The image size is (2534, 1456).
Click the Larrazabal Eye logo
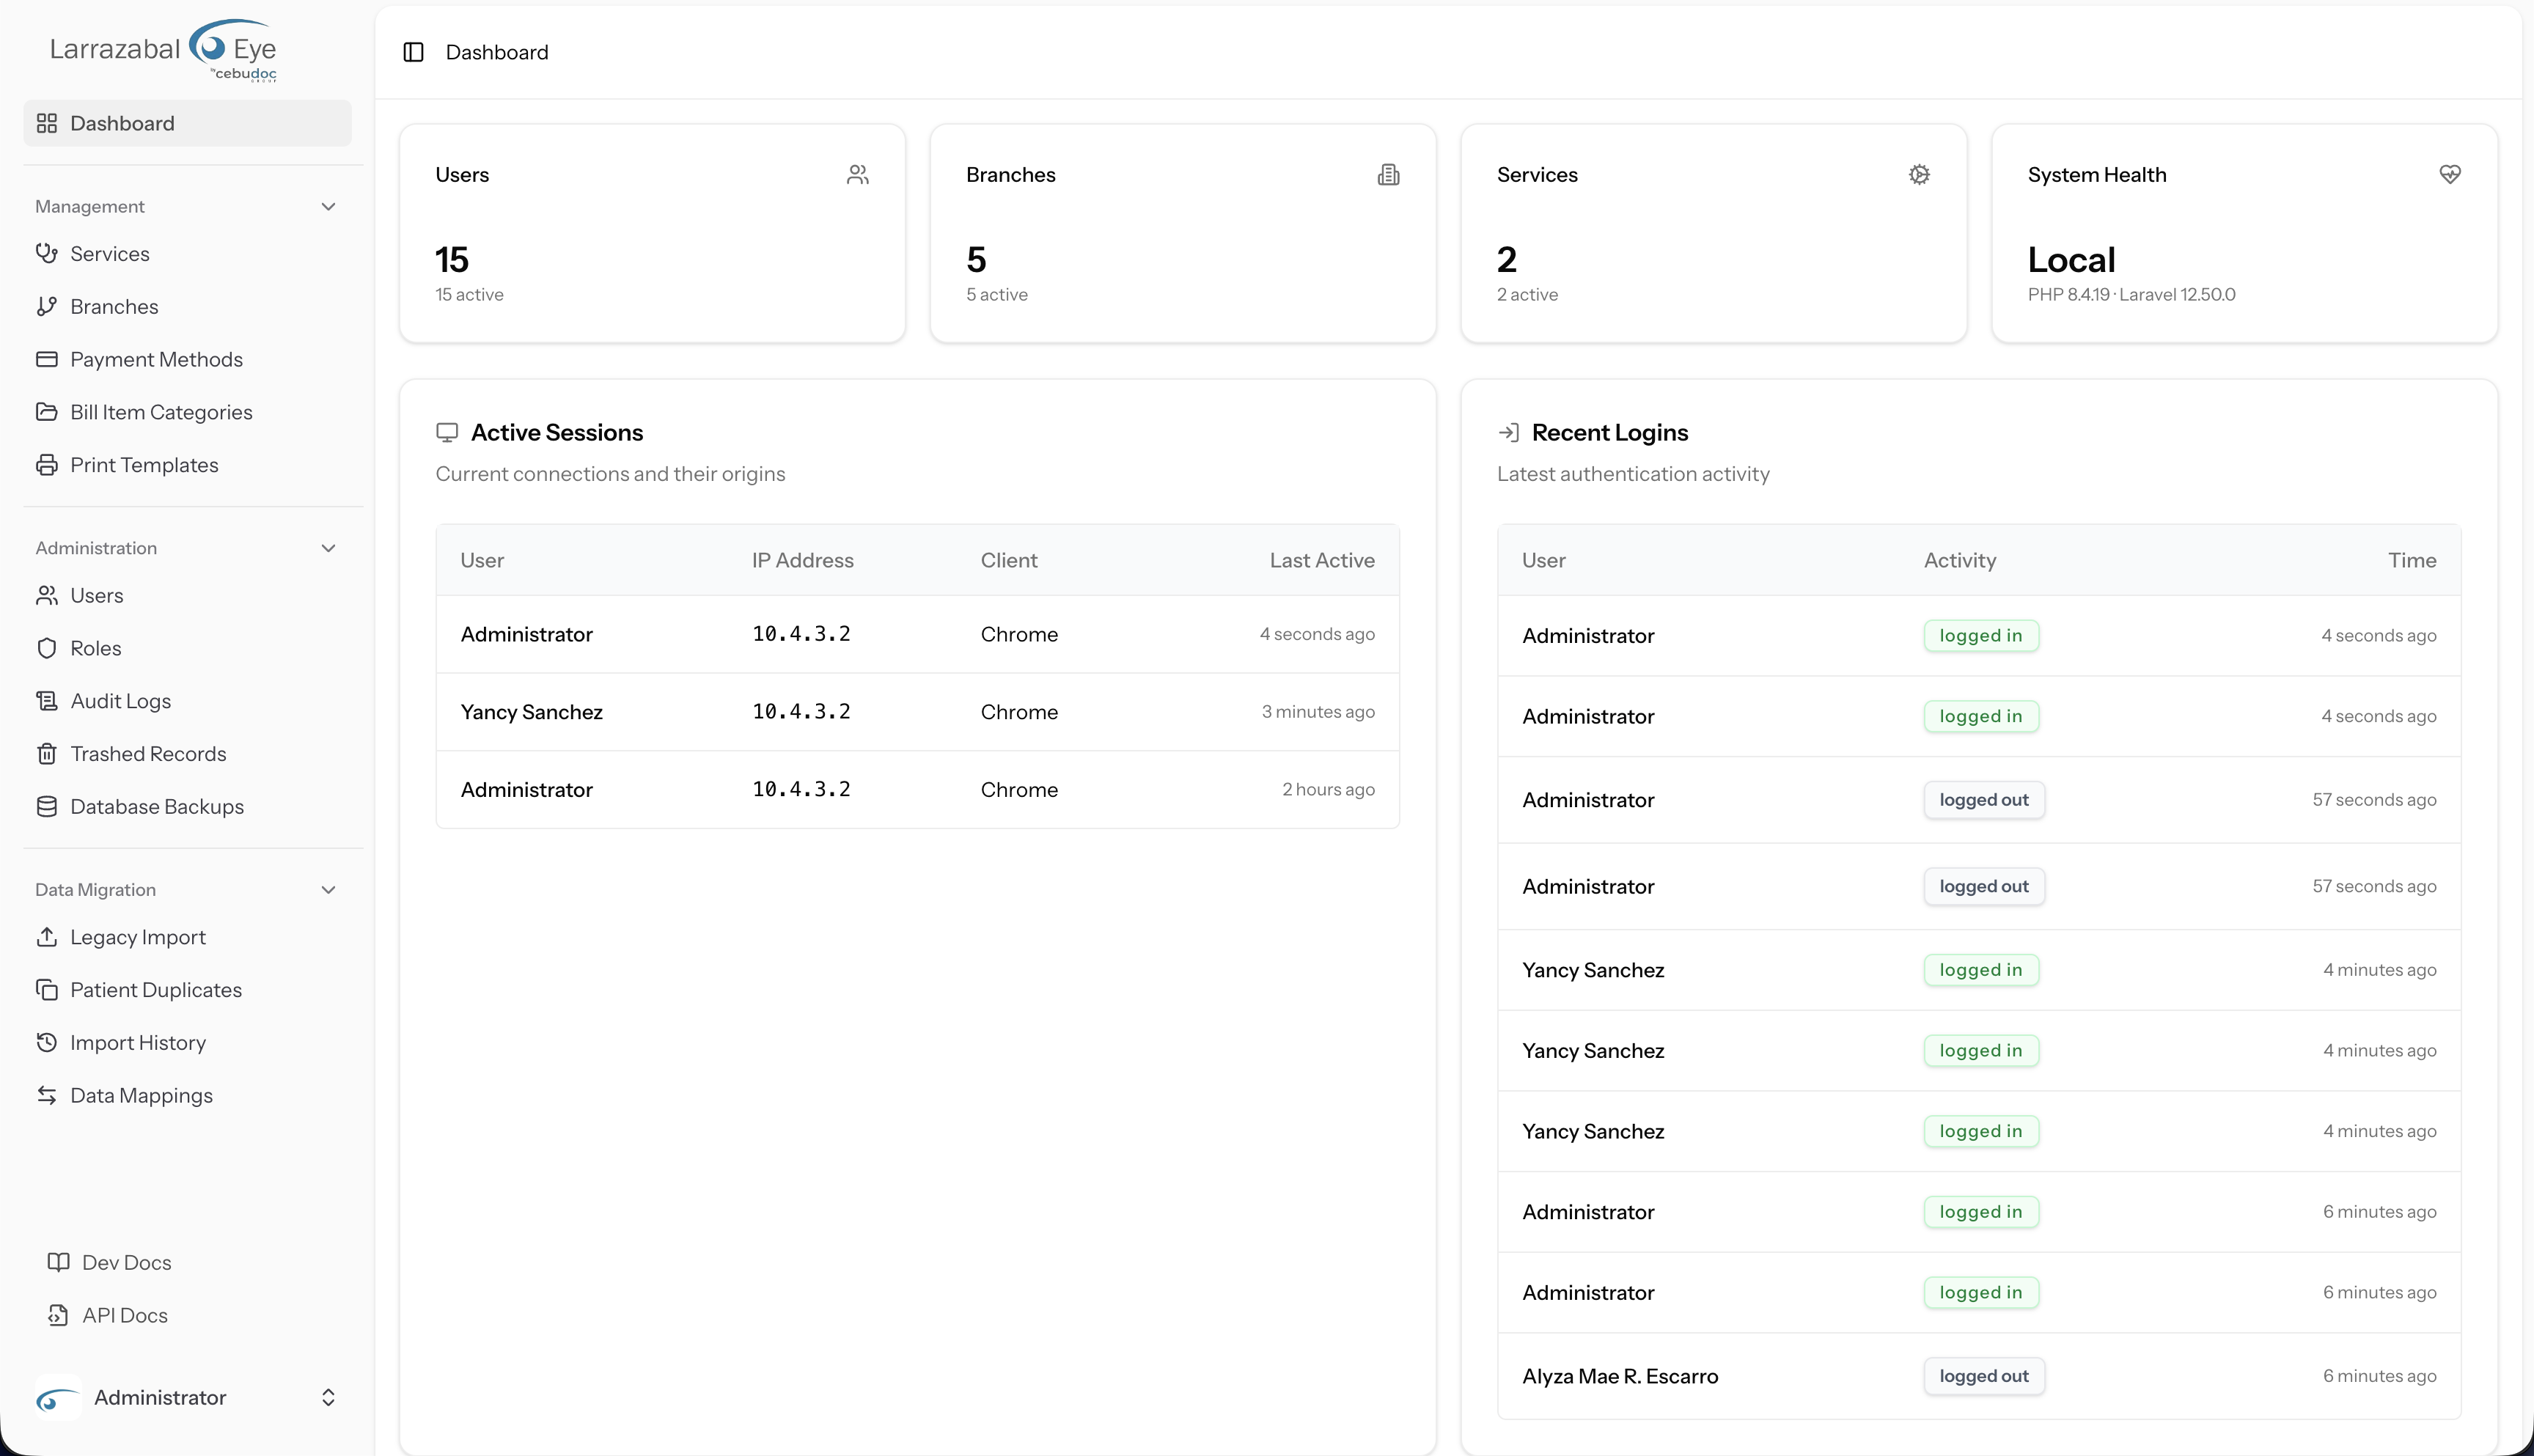(x=163, y=49)
